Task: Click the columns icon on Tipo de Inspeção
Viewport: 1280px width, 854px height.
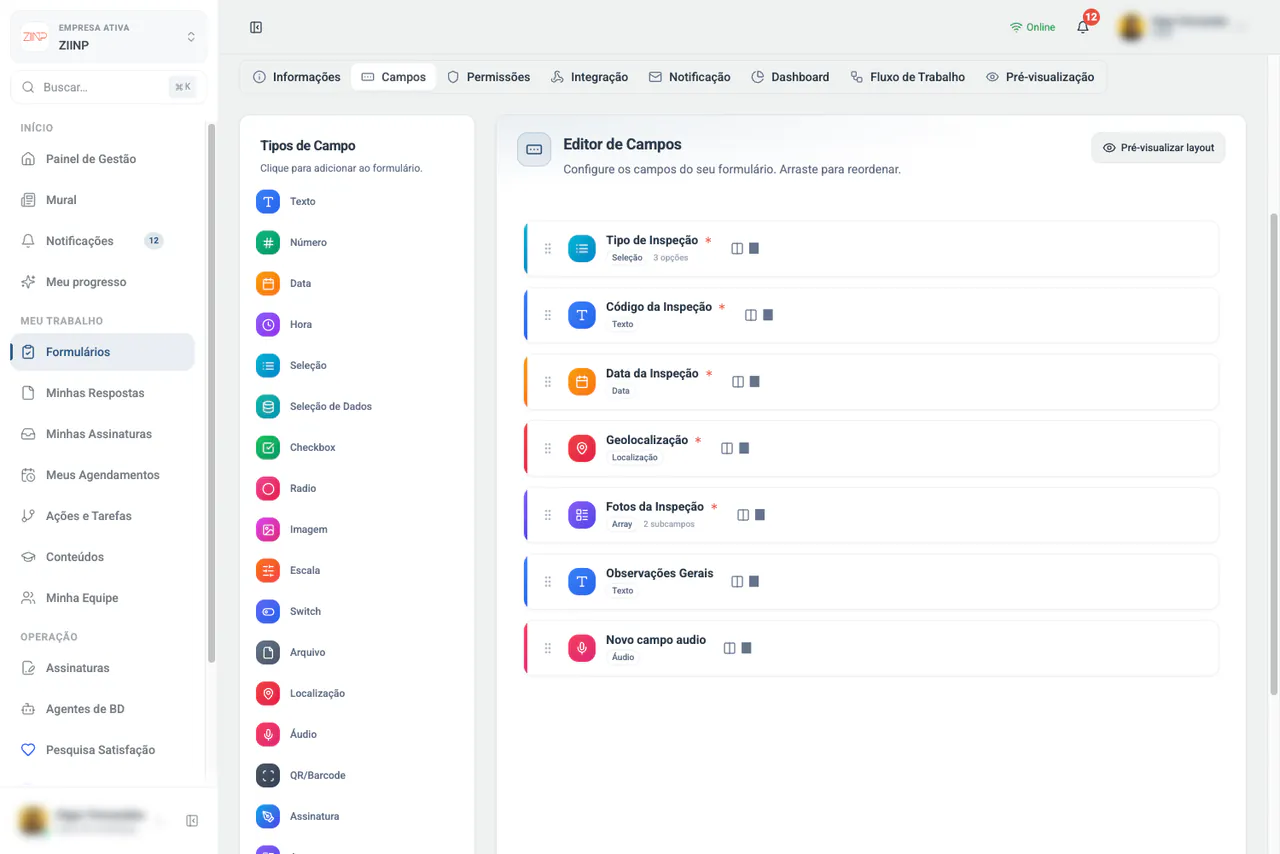Action: (x=737, y=248)
